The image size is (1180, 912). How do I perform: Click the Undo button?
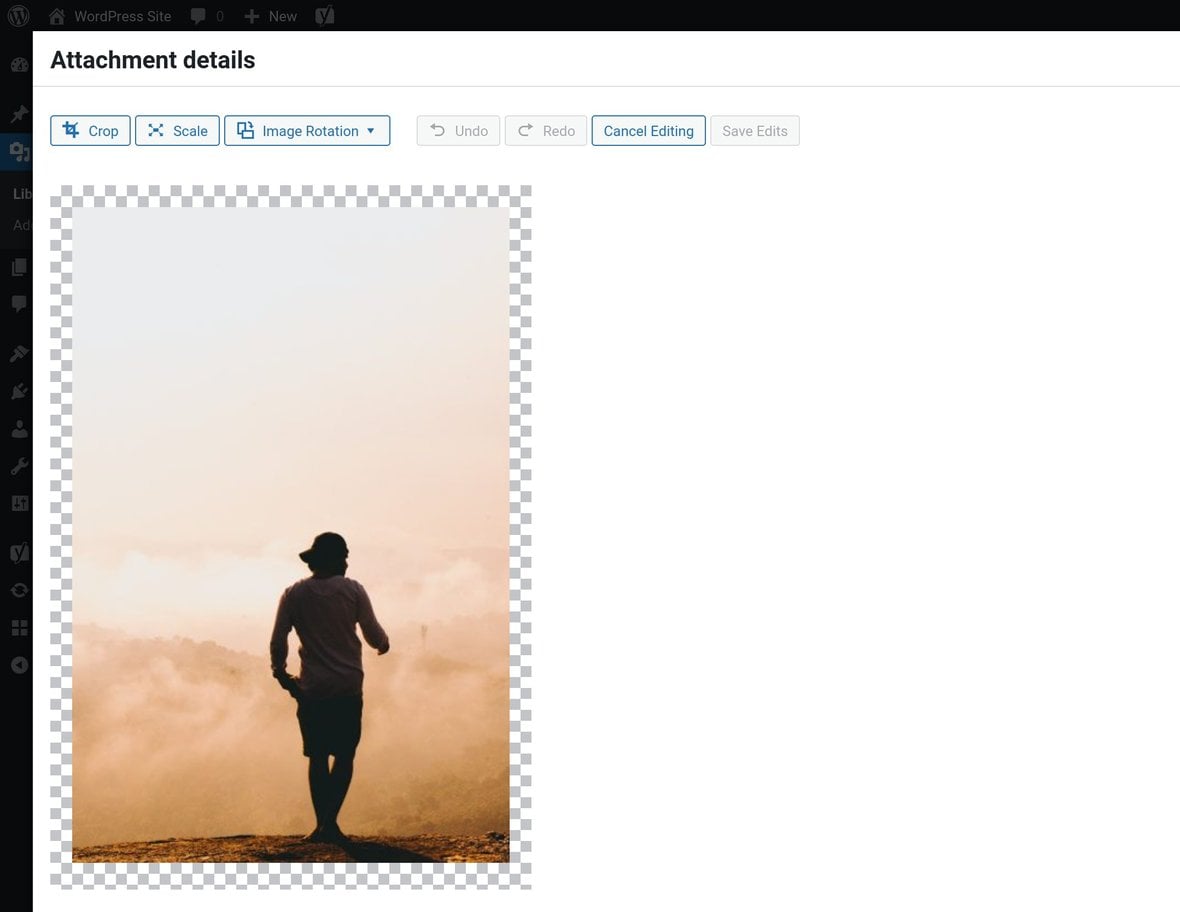click(x=458, y=130)
